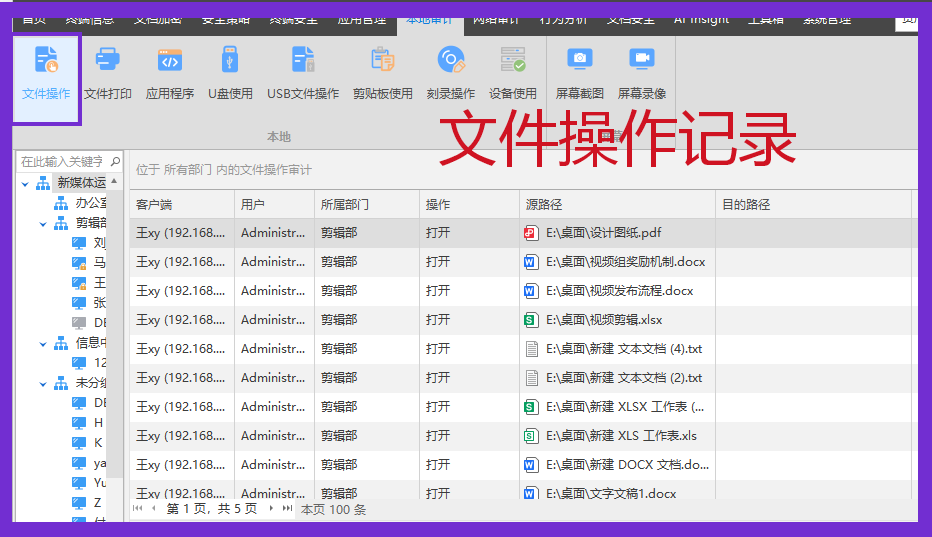Sort by the 源路径 column header
The width and height of the screenshot is (932, 537).
coord(618,205)
